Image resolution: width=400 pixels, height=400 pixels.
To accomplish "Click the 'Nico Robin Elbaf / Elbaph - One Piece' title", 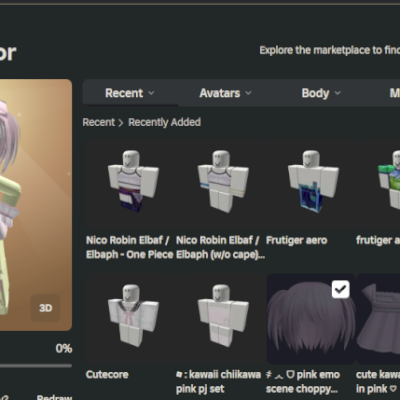I will pyautogui.click(x=130, y=247).
